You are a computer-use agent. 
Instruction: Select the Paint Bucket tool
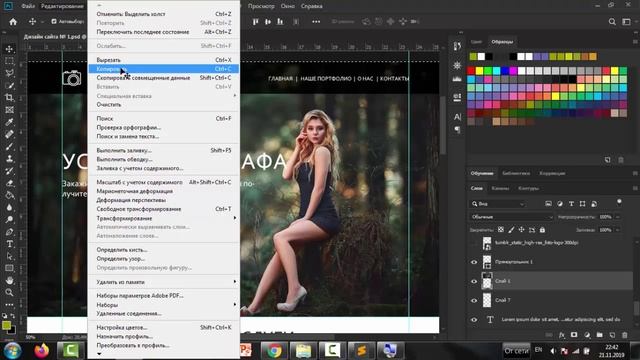(9, 195)
